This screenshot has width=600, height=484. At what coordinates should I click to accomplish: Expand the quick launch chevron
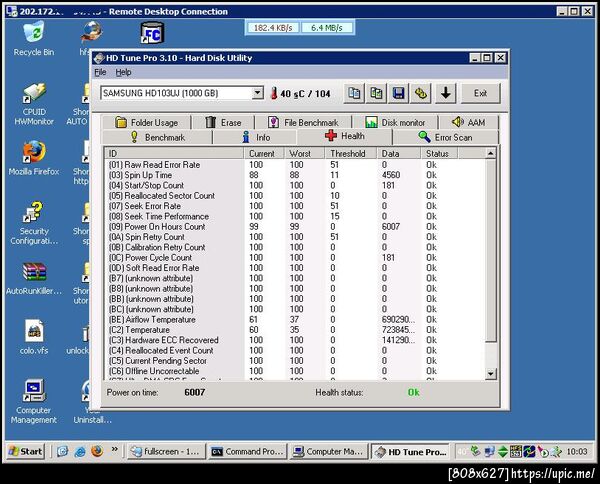(114, 450)
